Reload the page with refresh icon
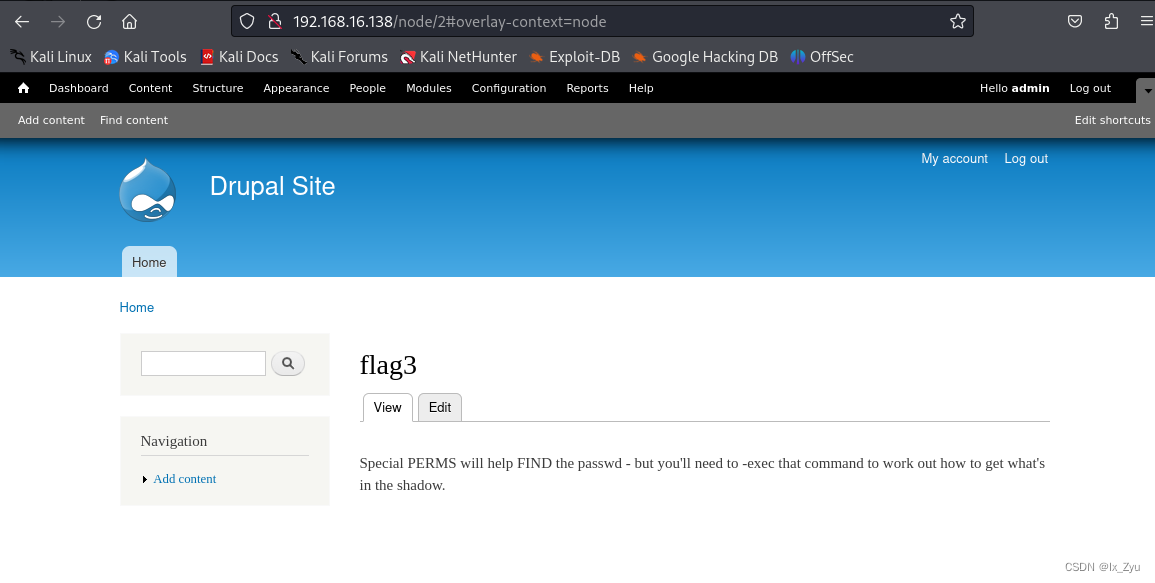Viewport: 1155px width, 583px height. pyautogui.click(x=94, y=21)
